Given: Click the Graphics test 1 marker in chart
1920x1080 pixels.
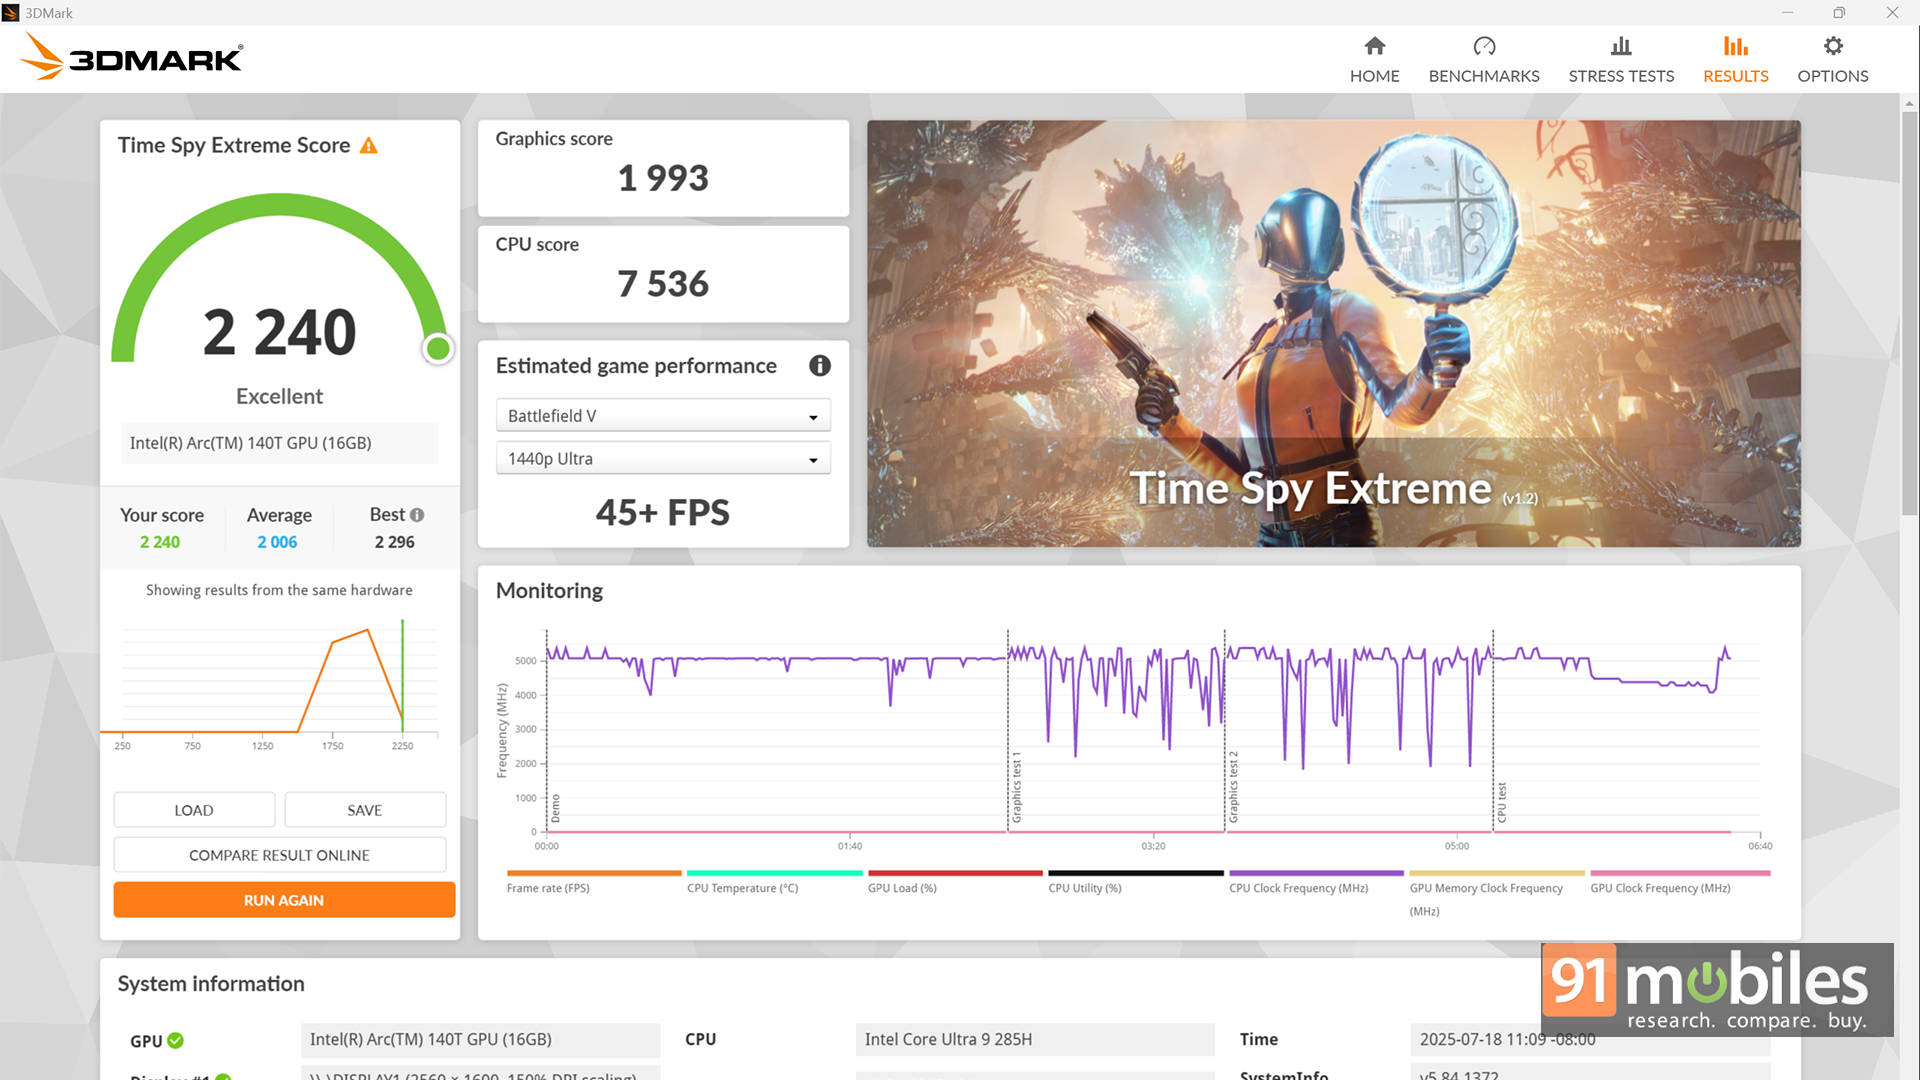Looking at the screenshot, I should pyautogui.click(x=1015, y=787).
